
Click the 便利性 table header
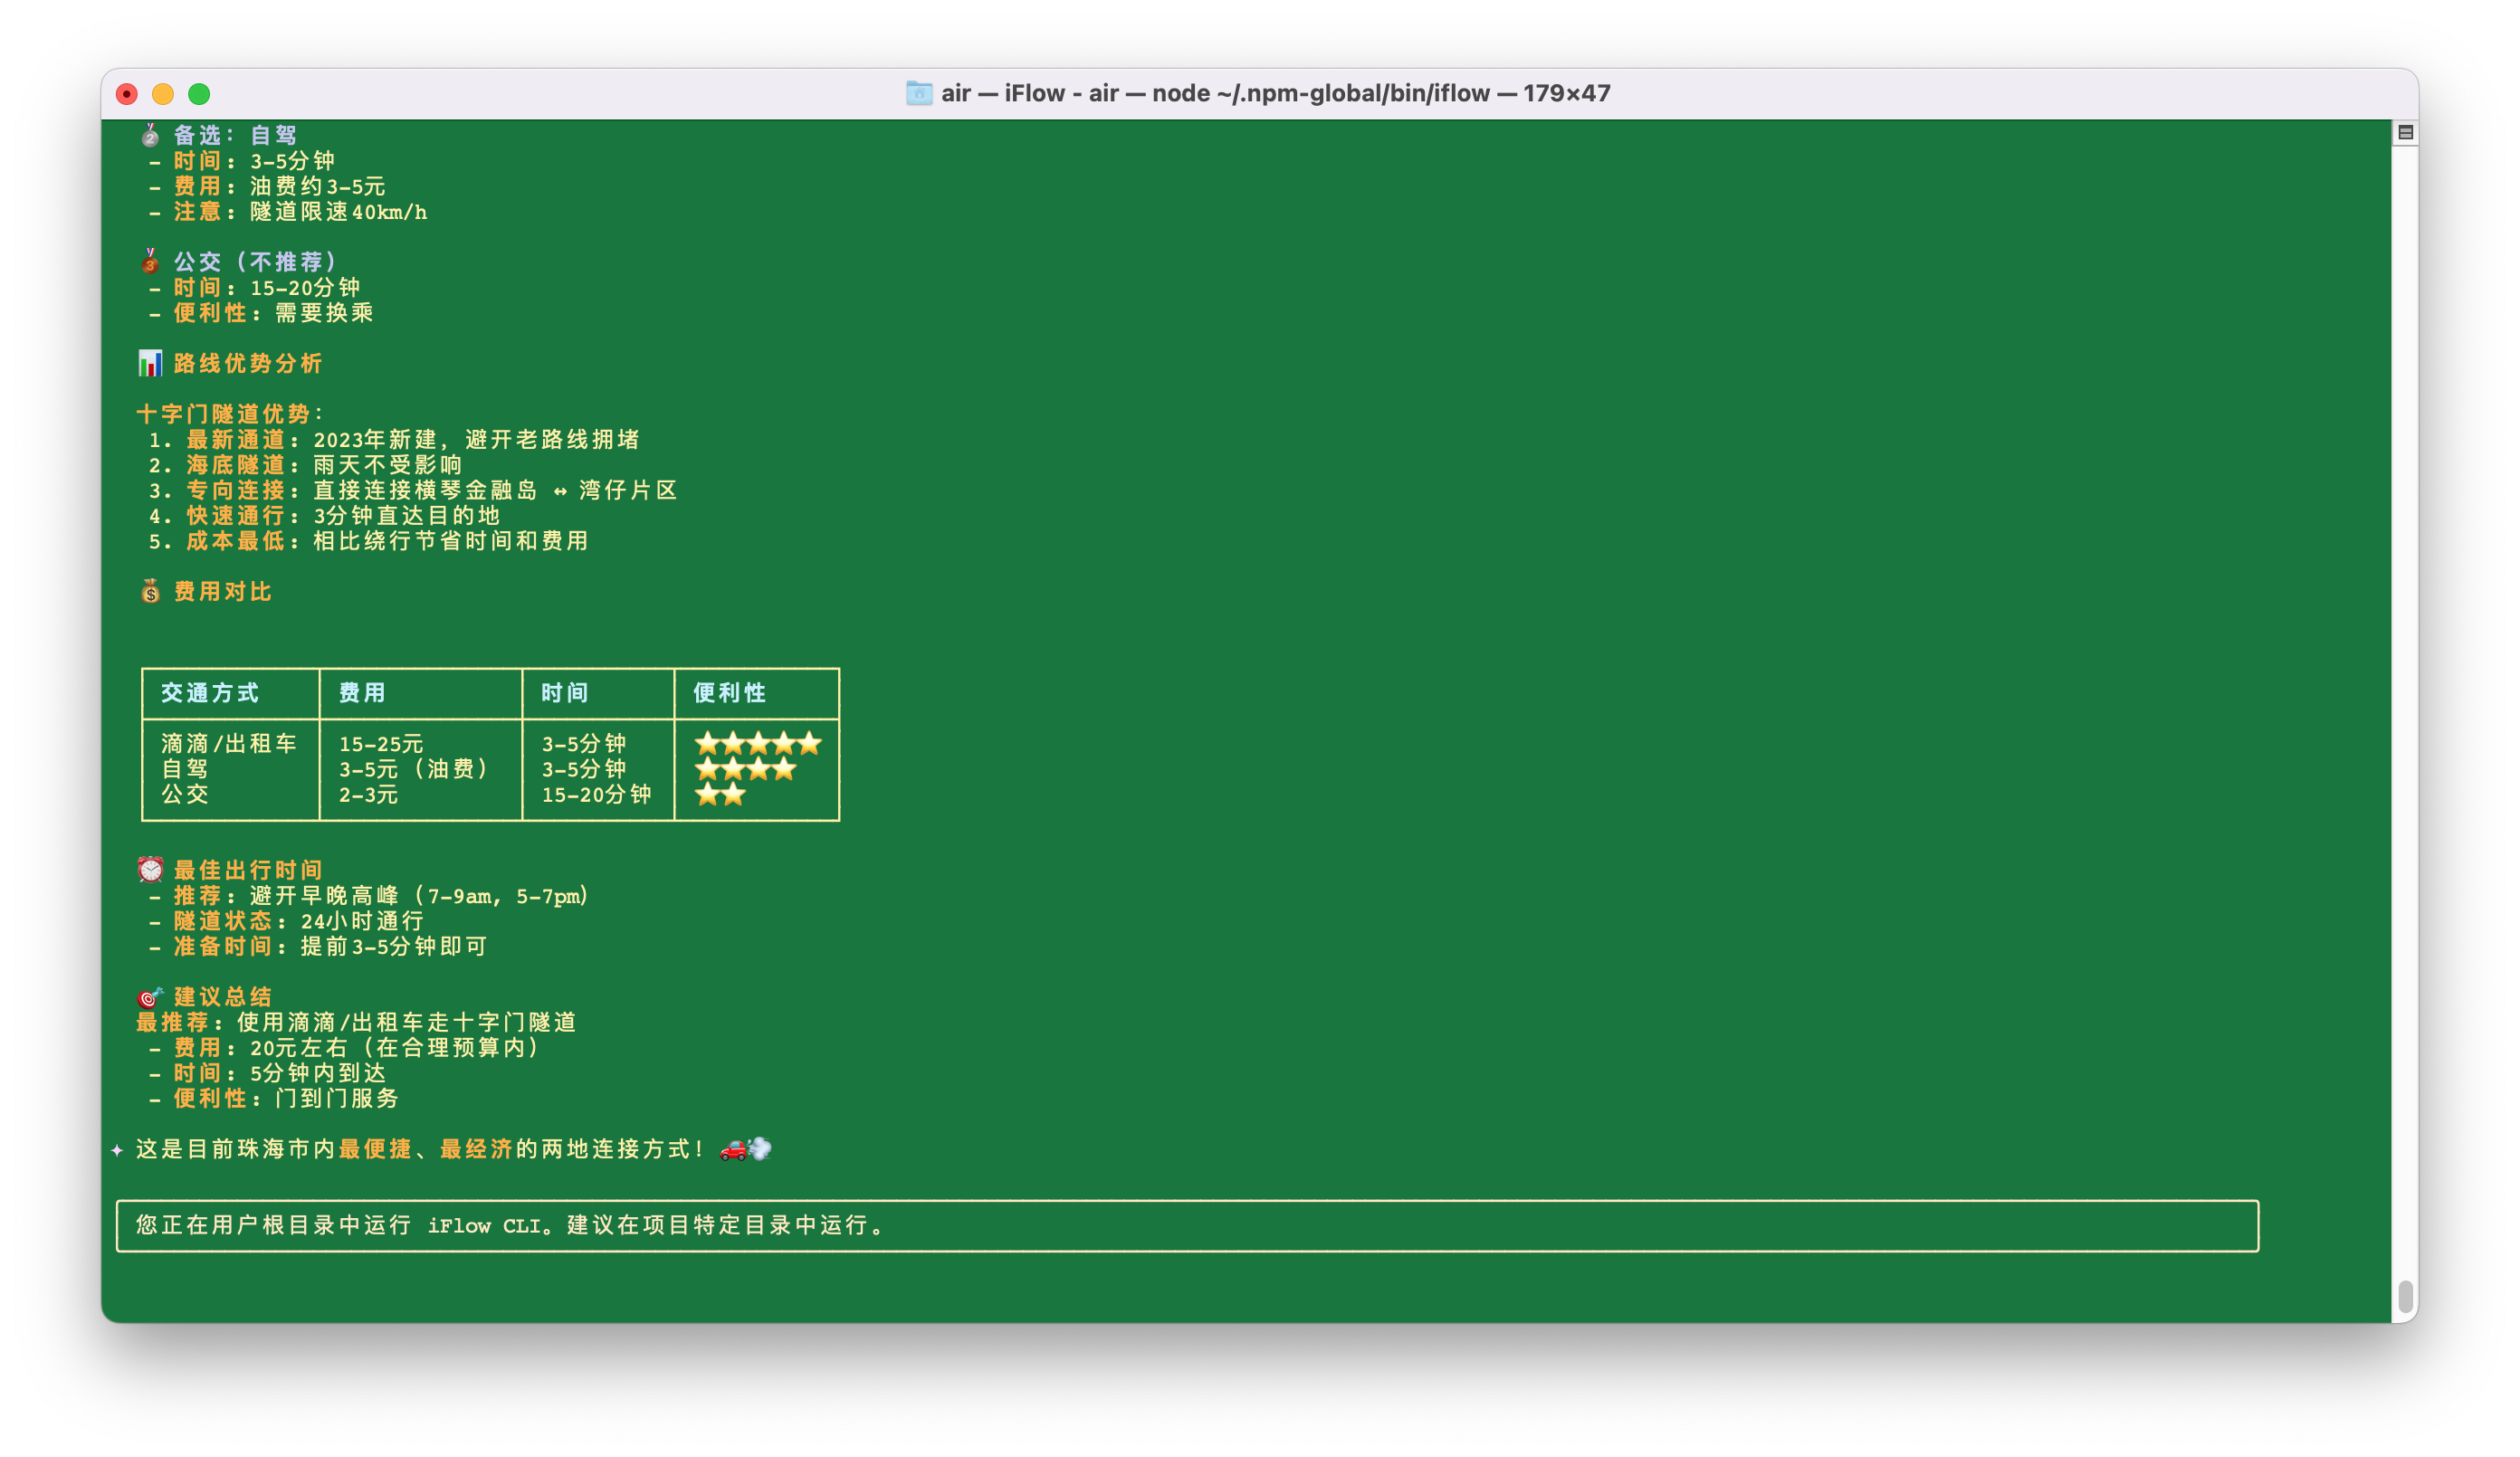click(729, 693)
